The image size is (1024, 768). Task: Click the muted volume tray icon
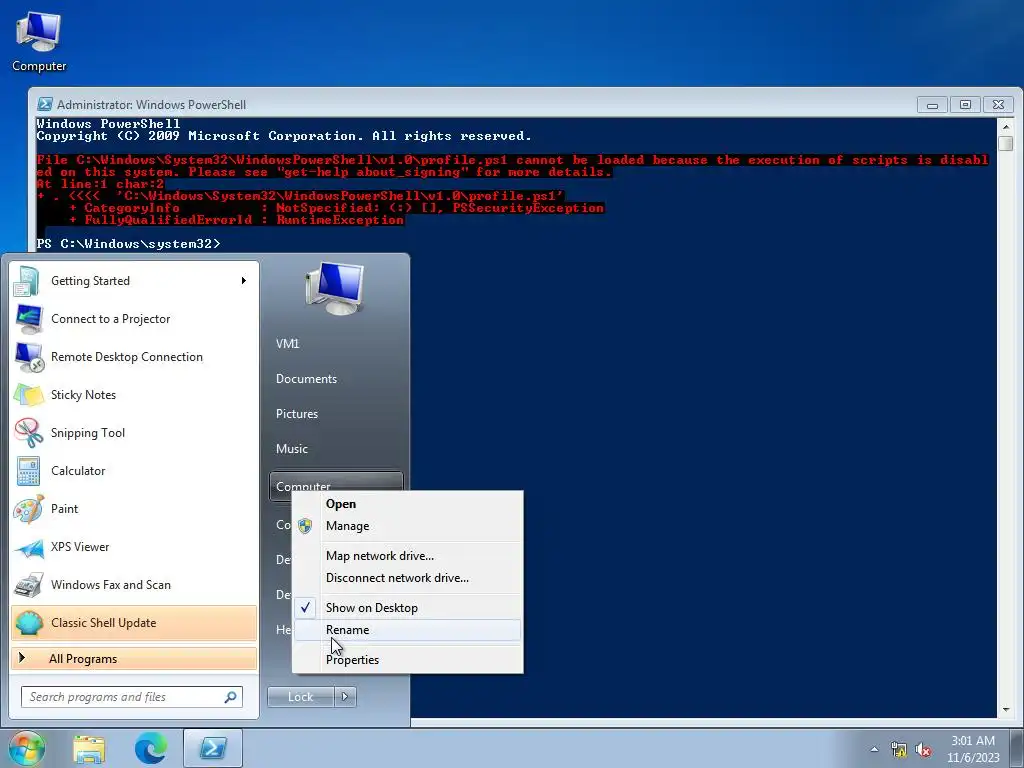(923, 749)
